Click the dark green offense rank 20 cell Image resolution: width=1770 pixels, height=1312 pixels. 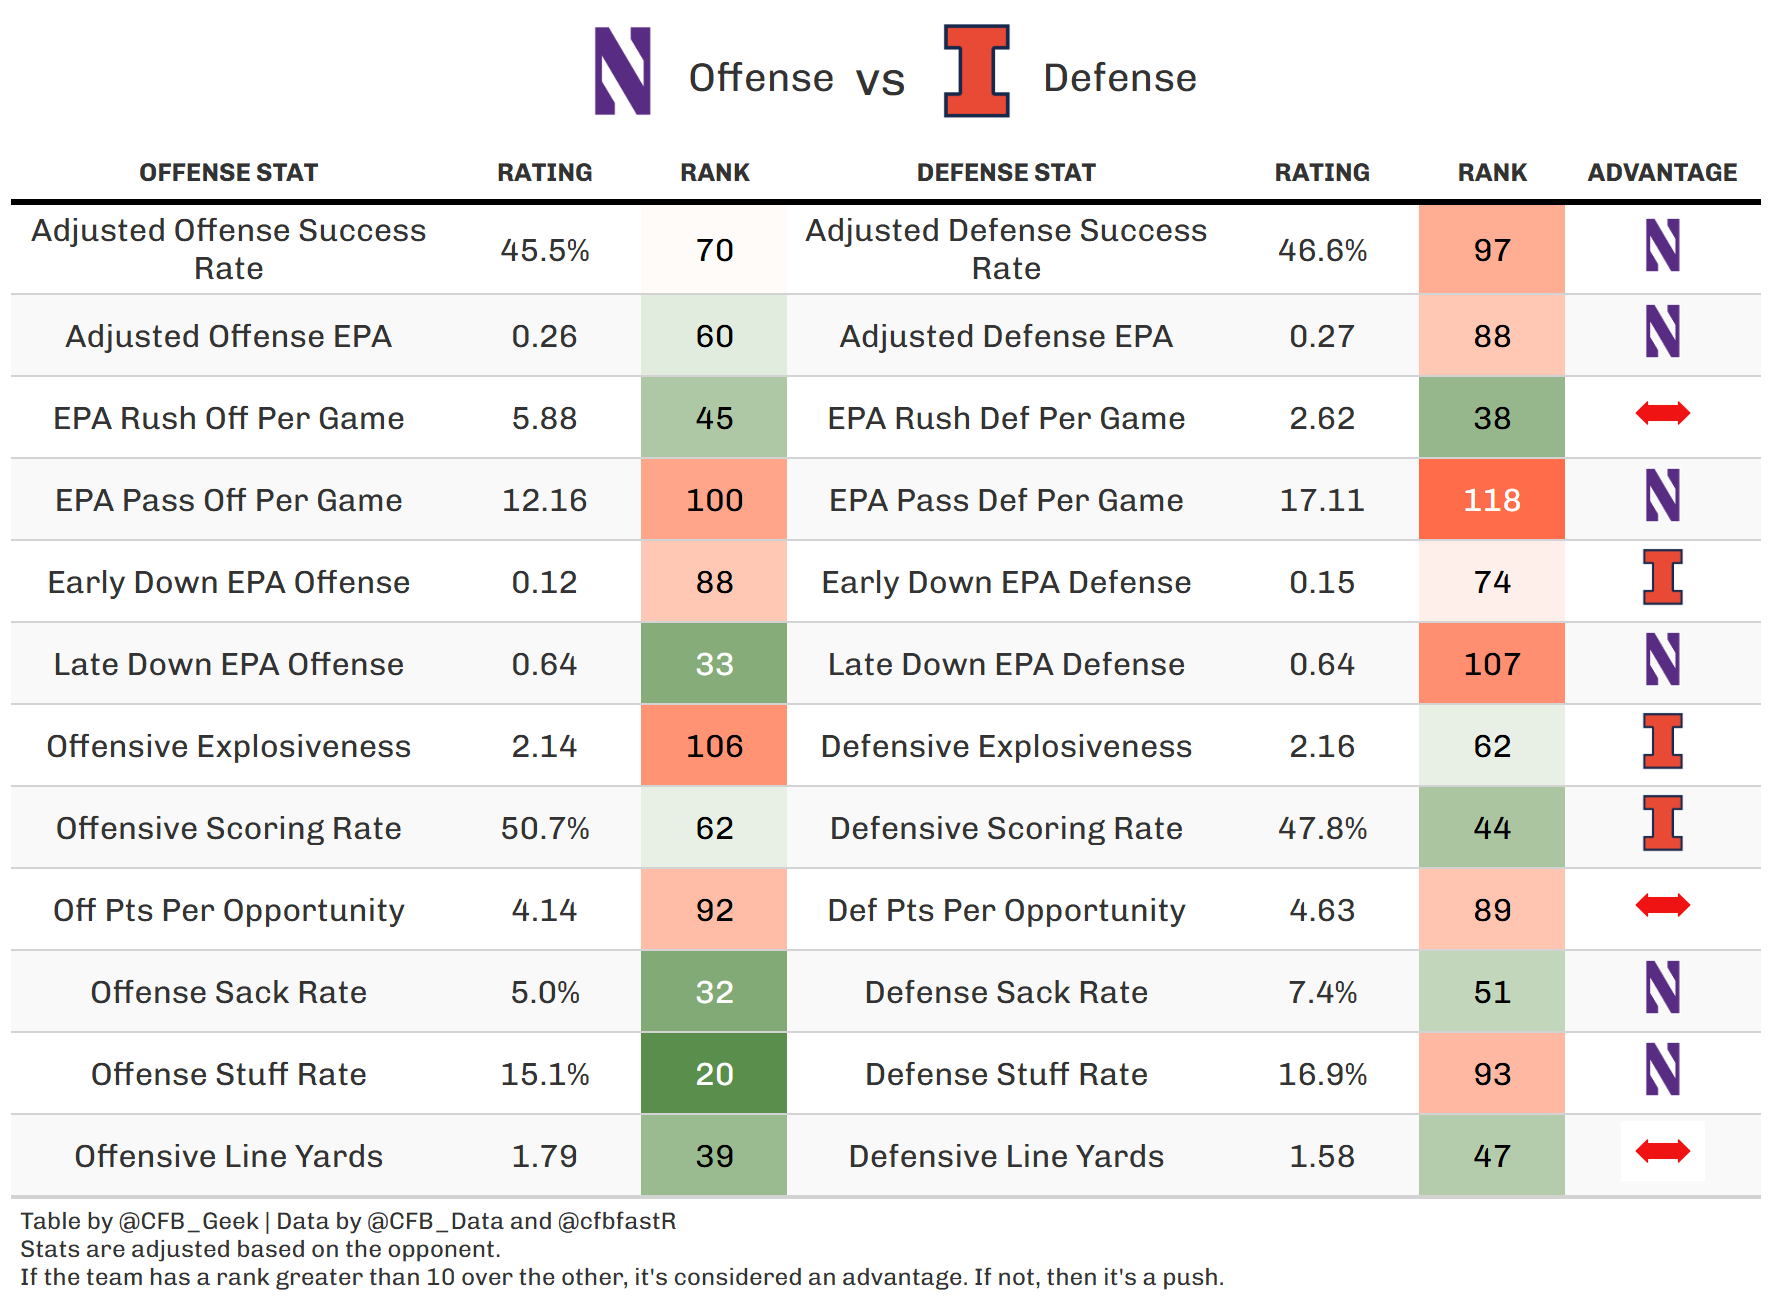[714, 1074]
